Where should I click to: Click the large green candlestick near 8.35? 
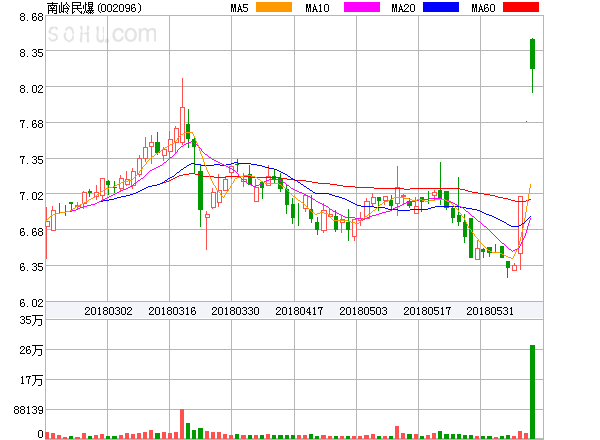pyautogui.click(x=532, y=65)
